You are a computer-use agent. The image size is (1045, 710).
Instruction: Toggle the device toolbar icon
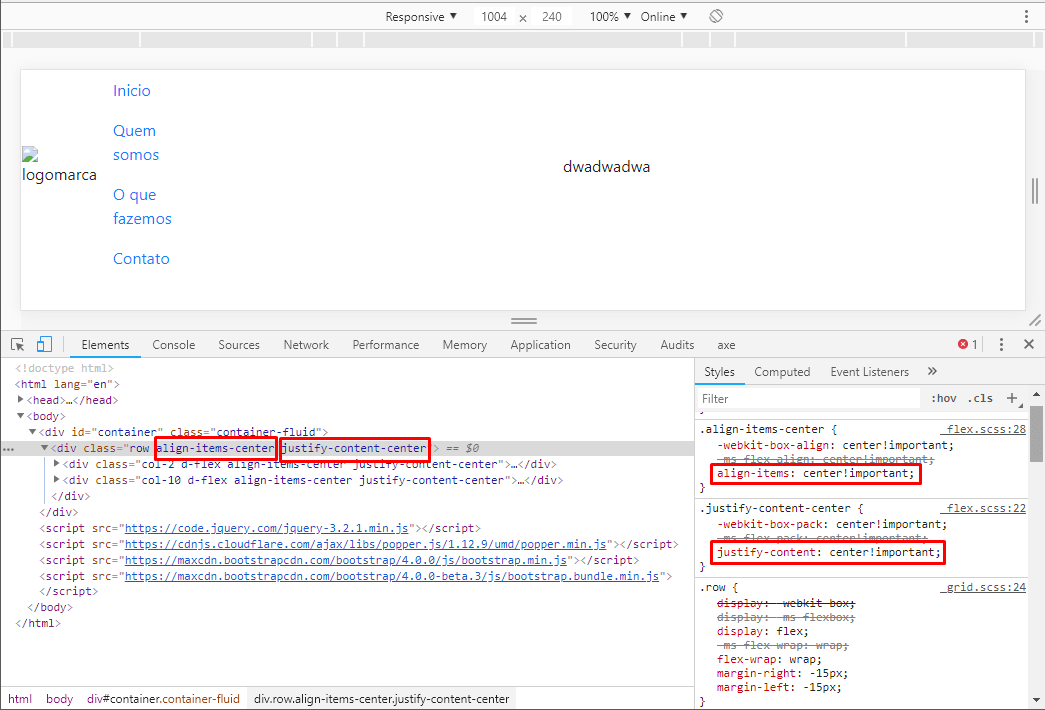point(44,344)
